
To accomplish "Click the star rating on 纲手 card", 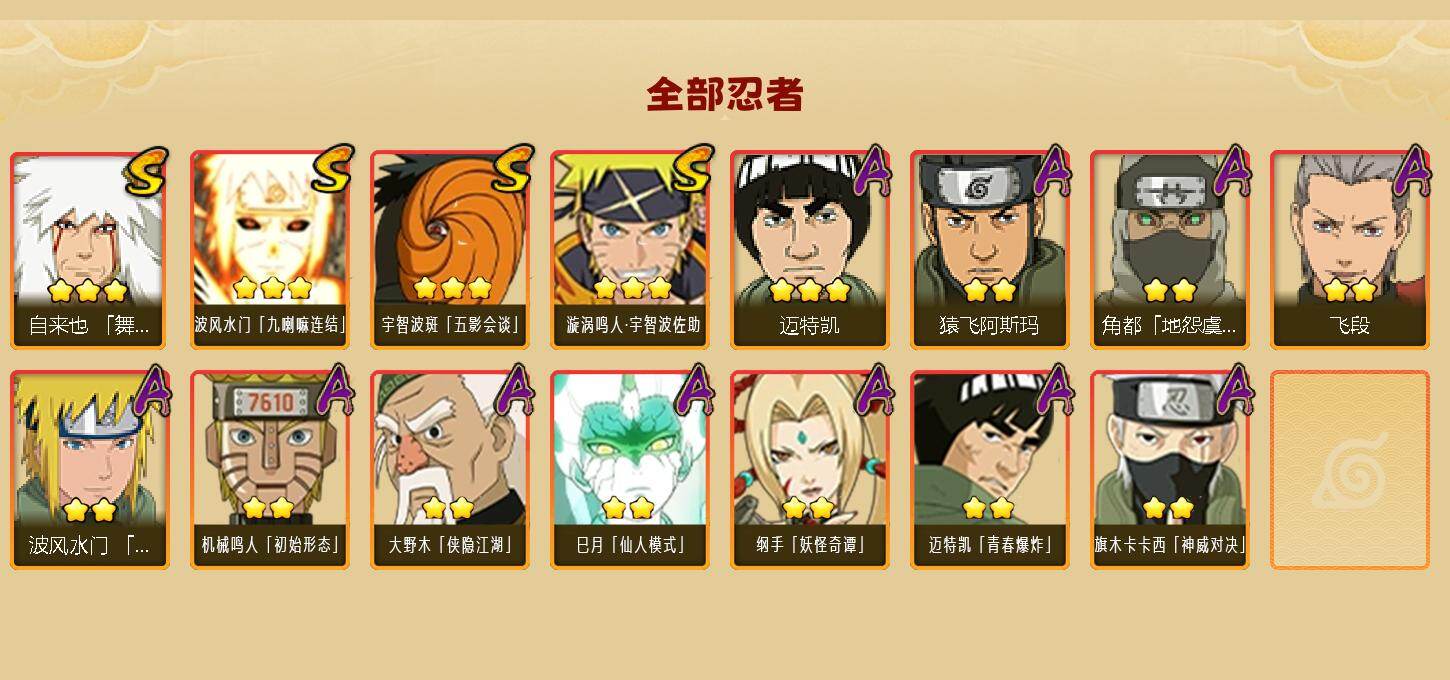I will point(808,509).
